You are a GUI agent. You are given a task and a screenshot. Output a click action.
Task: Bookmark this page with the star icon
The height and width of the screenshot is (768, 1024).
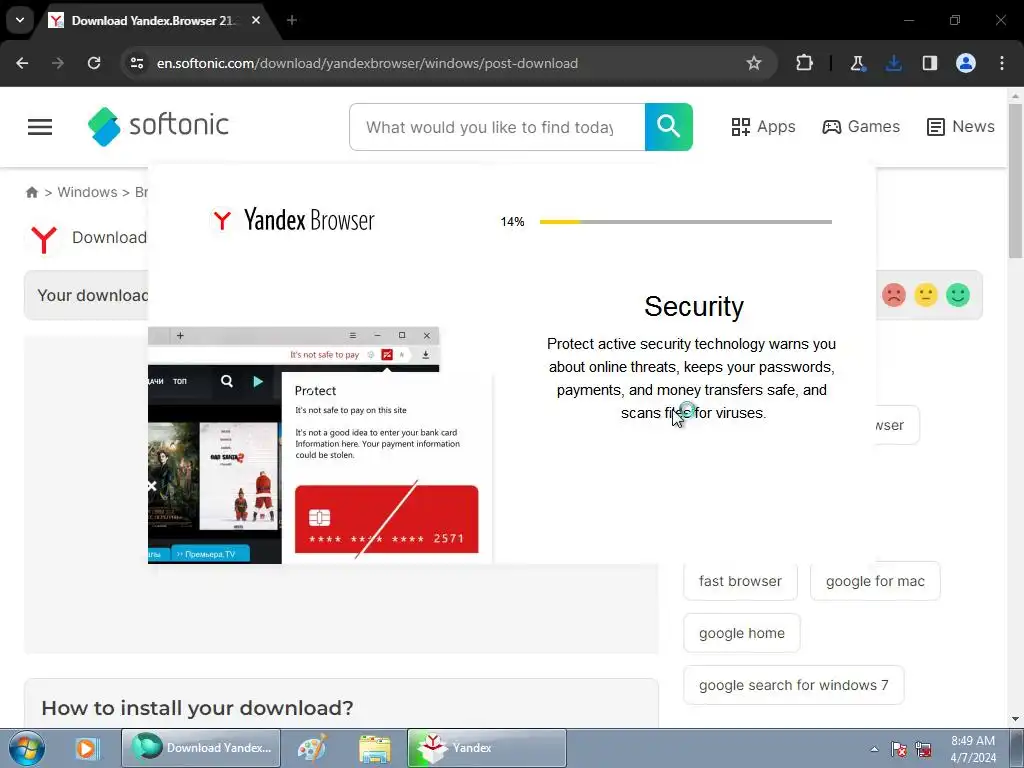pos(754,63)
